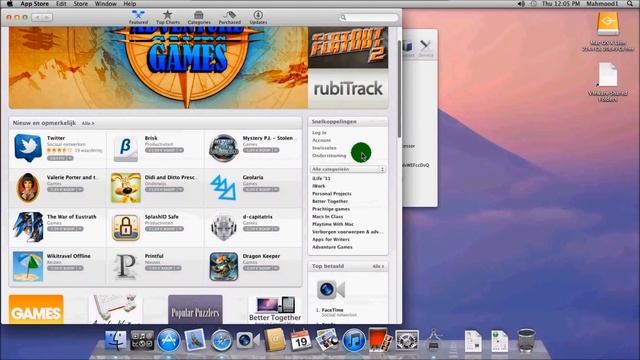Open the Prachtige games link
Image resolution: width=640 pixels, height=360 pixels.
(331, 209)
